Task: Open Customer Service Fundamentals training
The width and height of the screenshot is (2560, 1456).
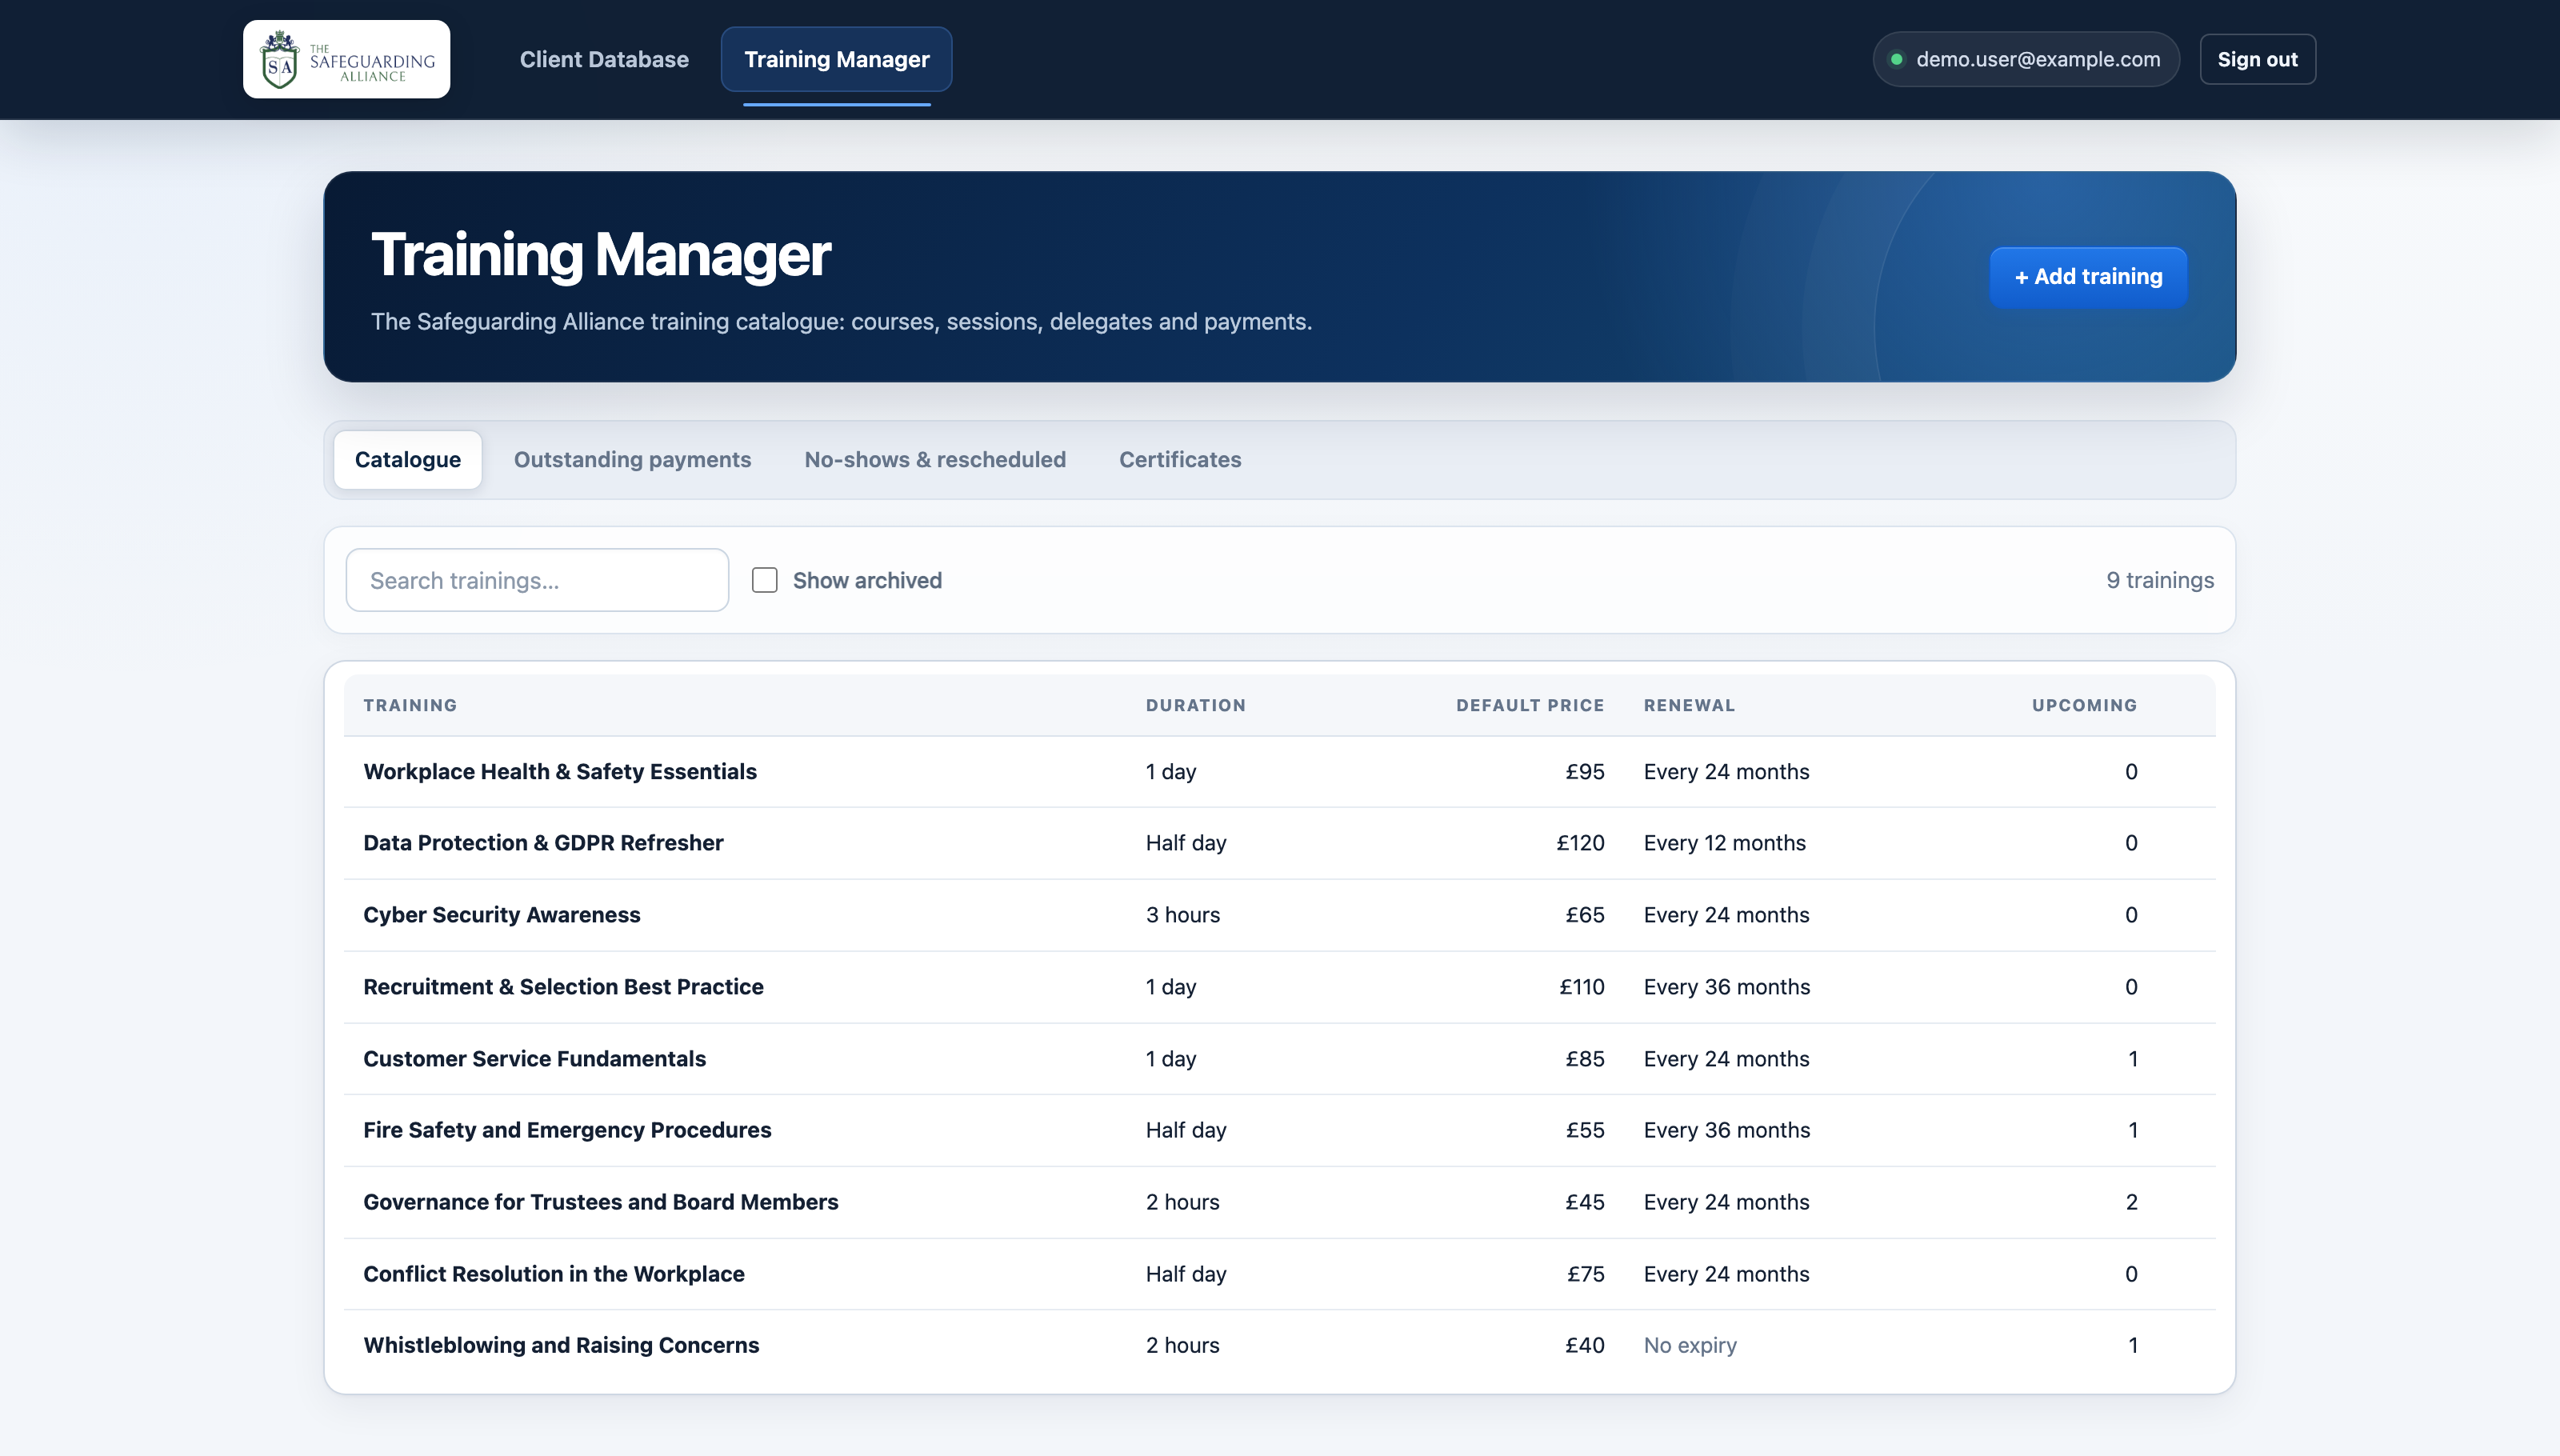Action: pyautogui.click(x=534, y=1059)
